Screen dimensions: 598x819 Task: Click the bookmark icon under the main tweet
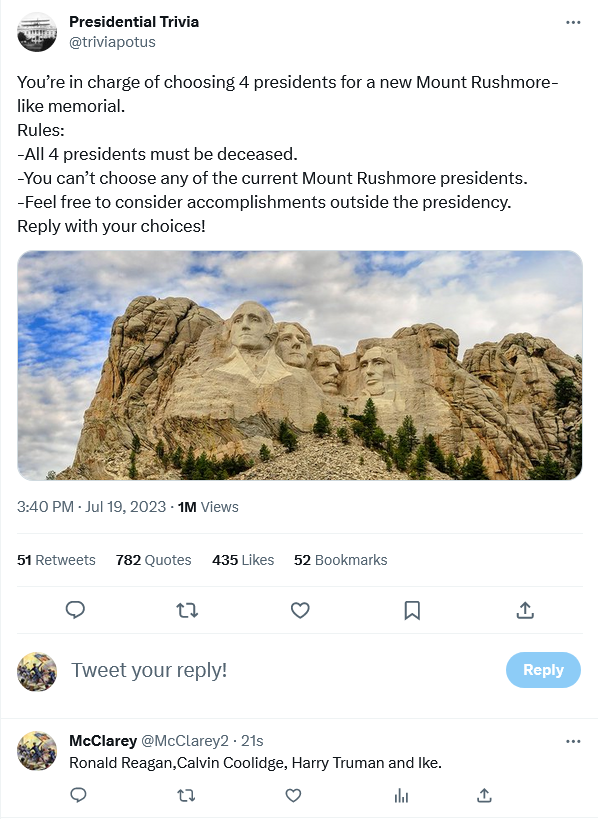tap(412, 610)
